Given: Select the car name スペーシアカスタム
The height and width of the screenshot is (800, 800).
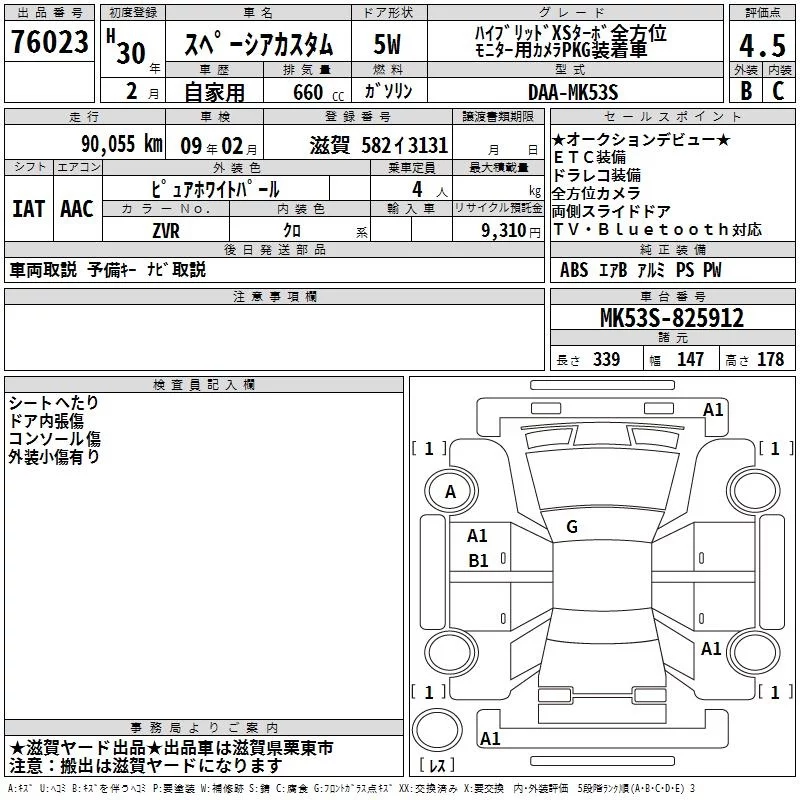Looking at the screenshot, I should (x=258, y=44).
